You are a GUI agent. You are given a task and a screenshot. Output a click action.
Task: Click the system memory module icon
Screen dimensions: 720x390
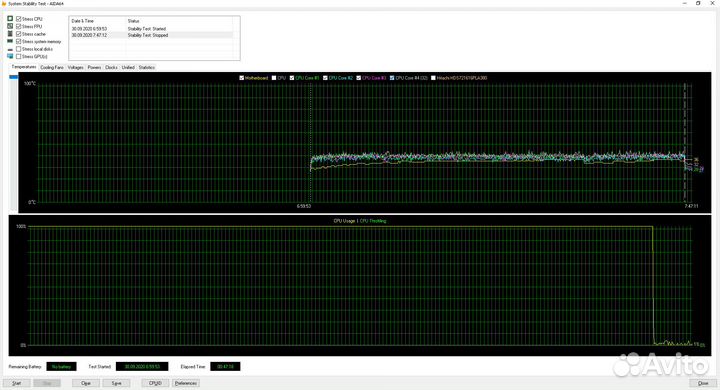click(10, 41)
